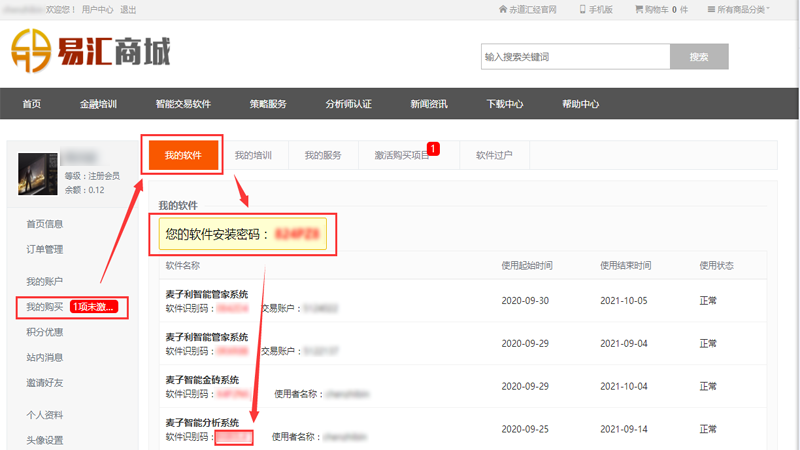The image size is (800, 450).
Task: Open 站内消息 in sidebar
Action: pyautogui.click(x=45, y=358)
